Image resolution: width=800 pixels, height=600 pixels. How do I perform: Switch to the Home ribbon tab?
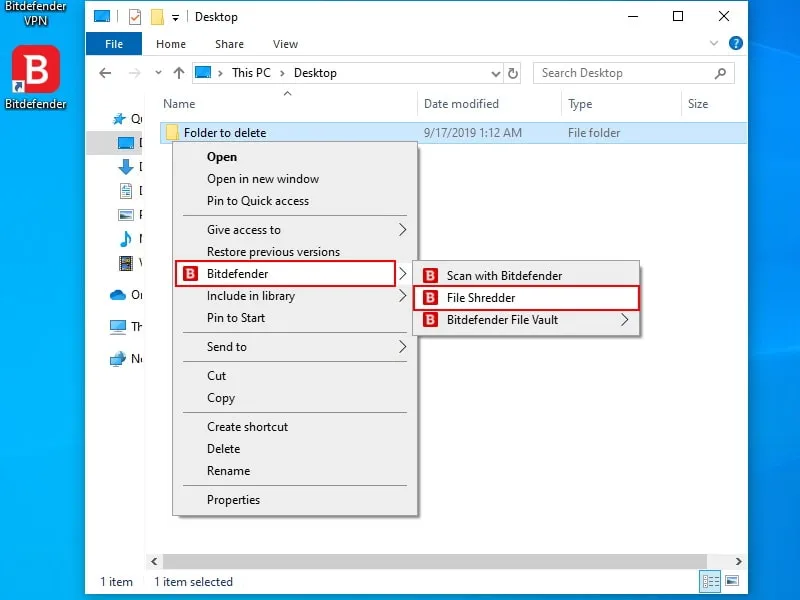click(x=171, y=44)
